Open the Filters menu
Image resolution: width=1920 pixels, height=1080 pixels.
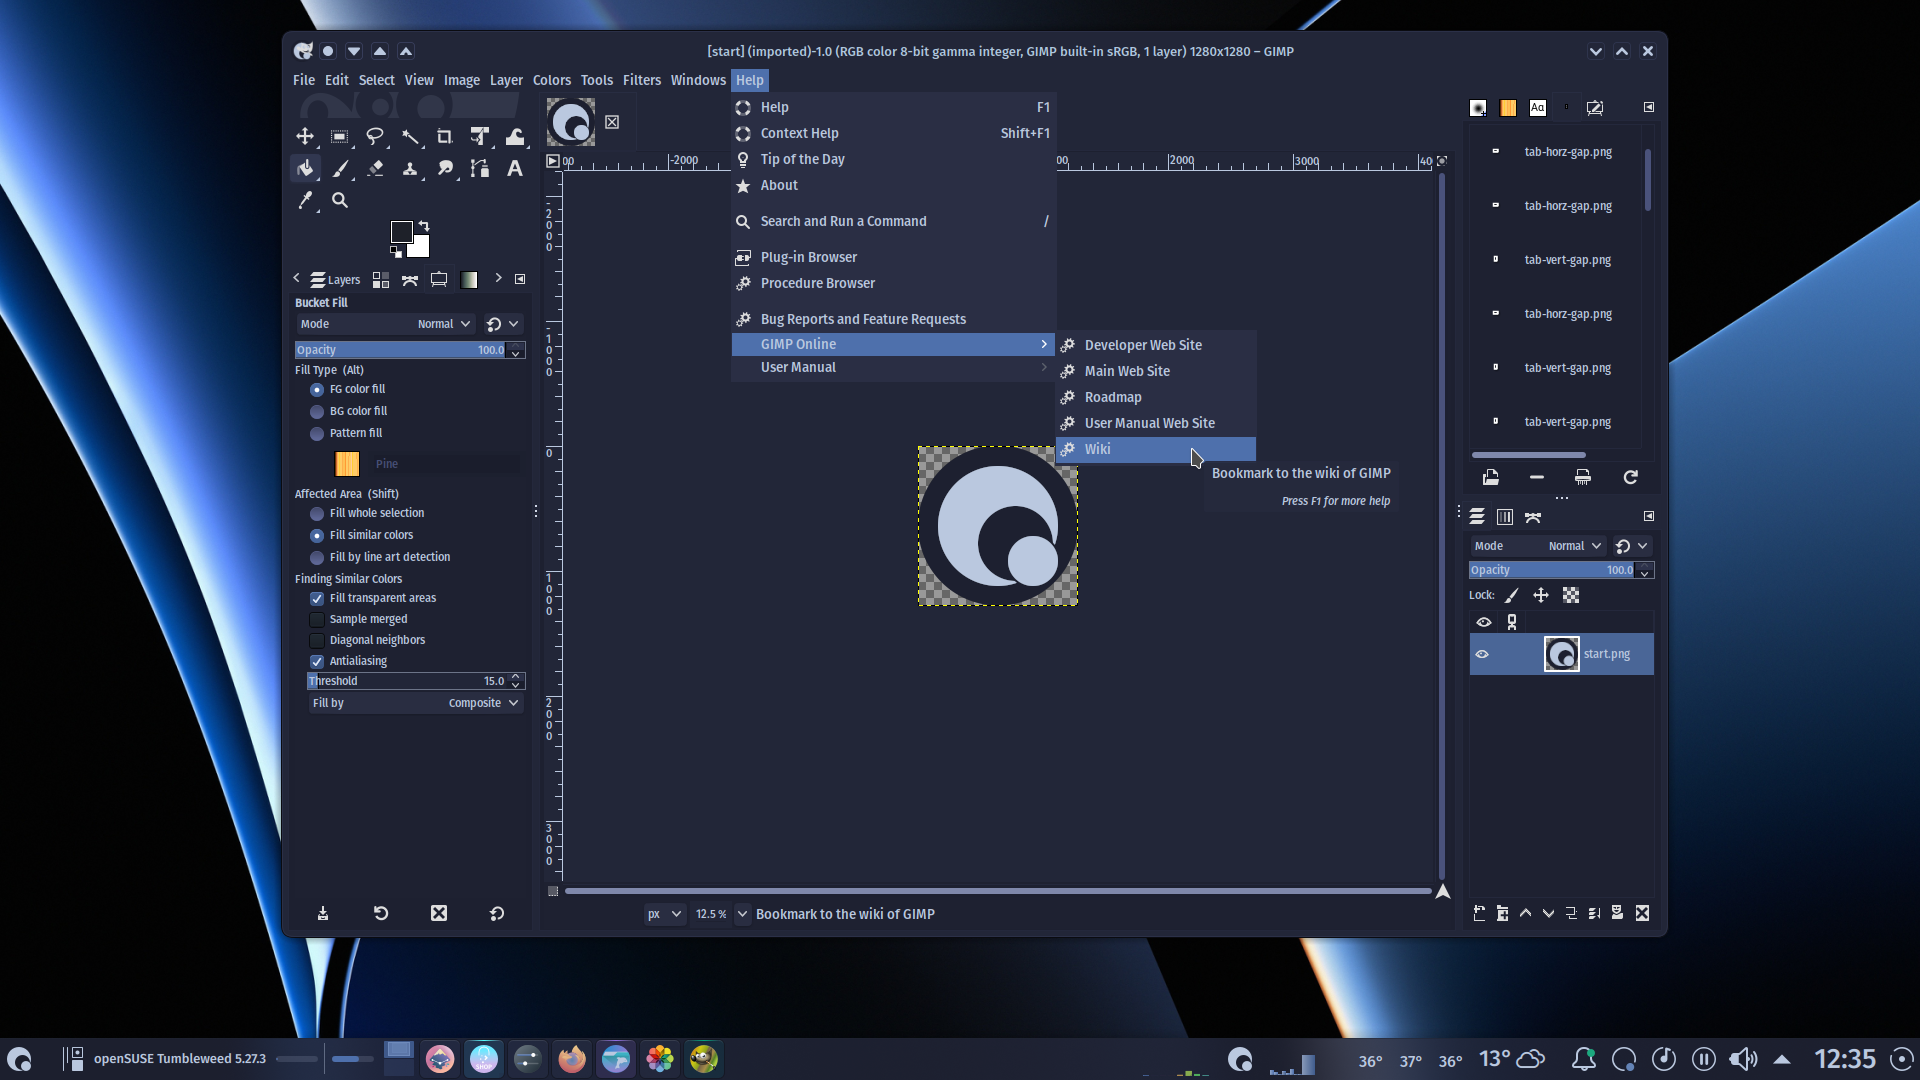pos(642,80)
